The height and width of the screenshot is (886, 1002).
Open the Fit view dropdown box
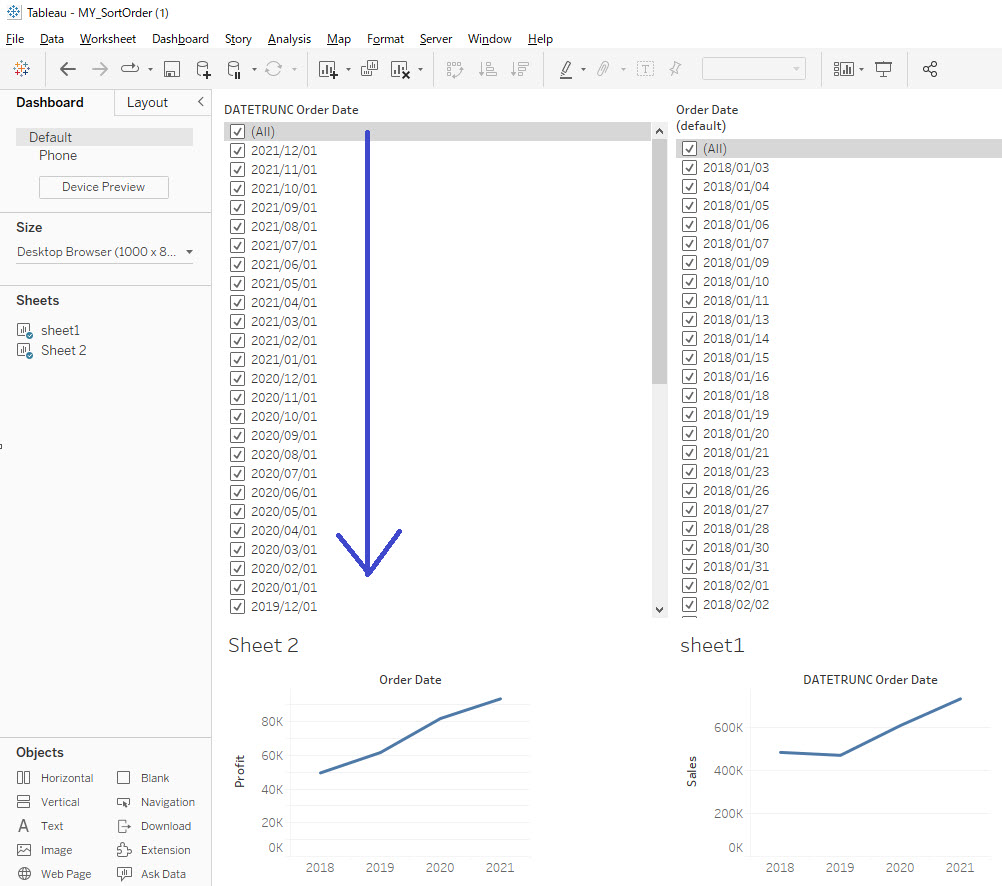(753, 68)
